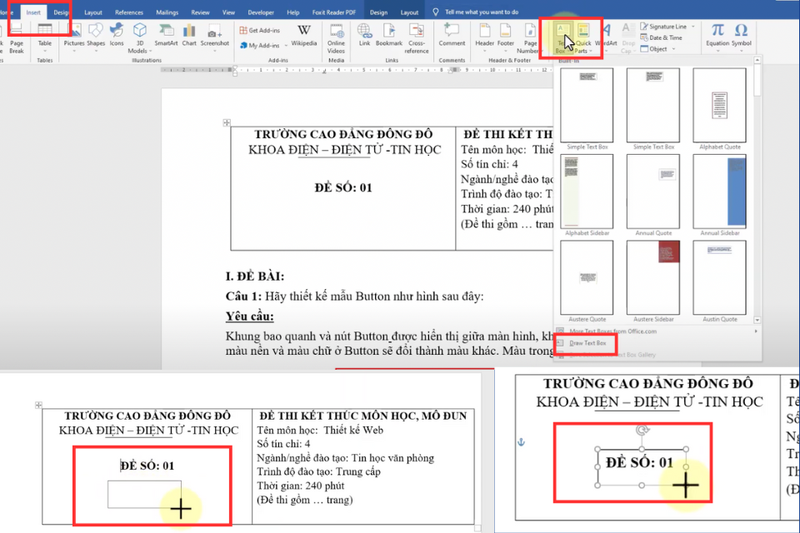The height and width of the screenshot is (533, 800).
Task: Click the Chart icon
Action: pyautogui.click(x=188, y=35)
